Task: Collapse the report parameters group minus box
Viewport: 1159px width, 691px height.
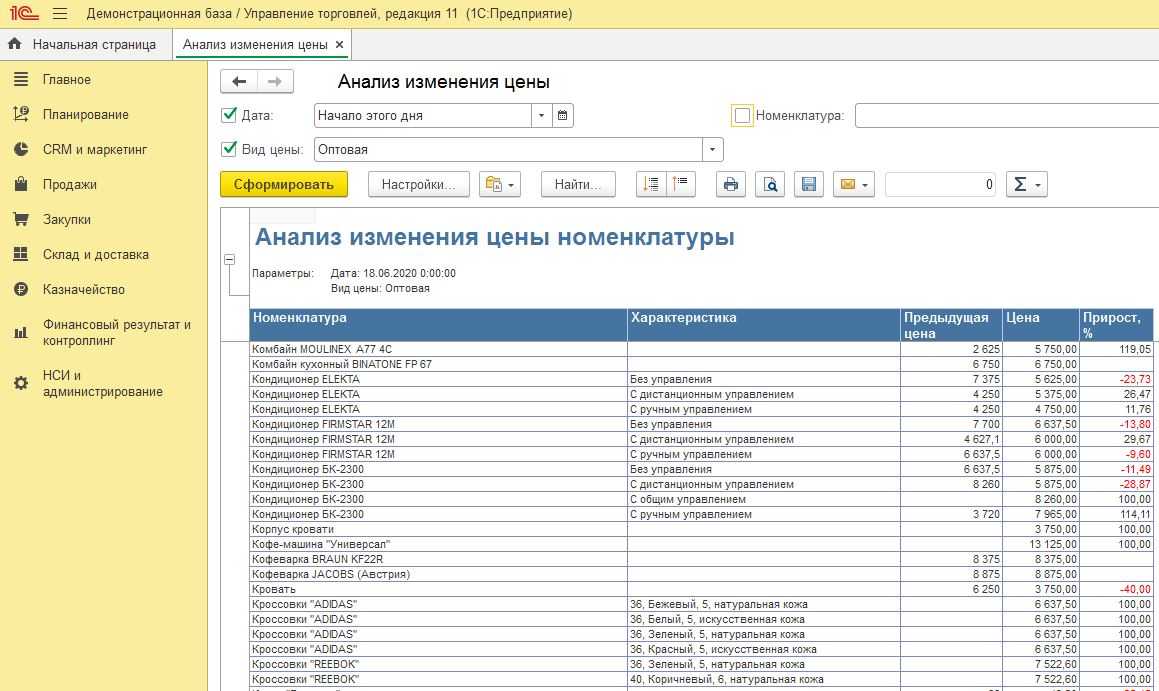Action: pyautogui.click(x=229, y=259)
